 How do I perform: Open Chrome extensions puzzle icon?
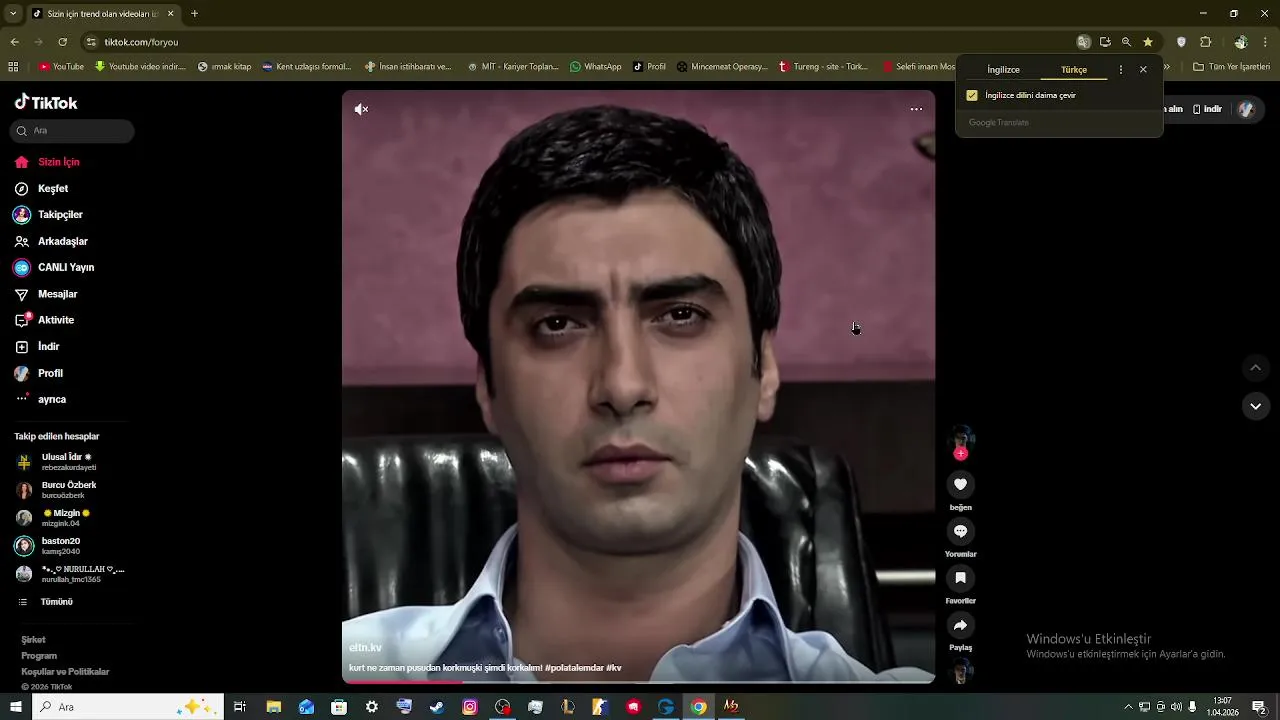click(x=1205, y=42)
